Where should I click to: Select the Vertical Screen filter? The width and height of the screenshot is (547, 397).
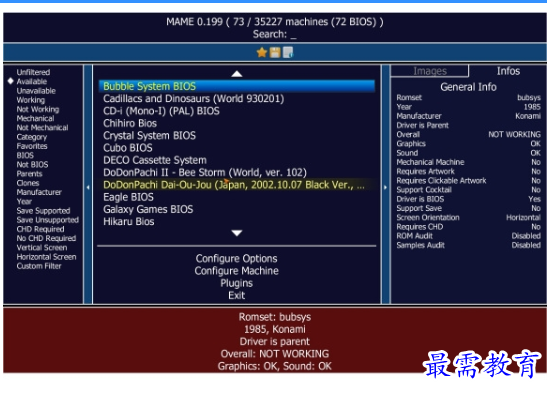[42, 248]
